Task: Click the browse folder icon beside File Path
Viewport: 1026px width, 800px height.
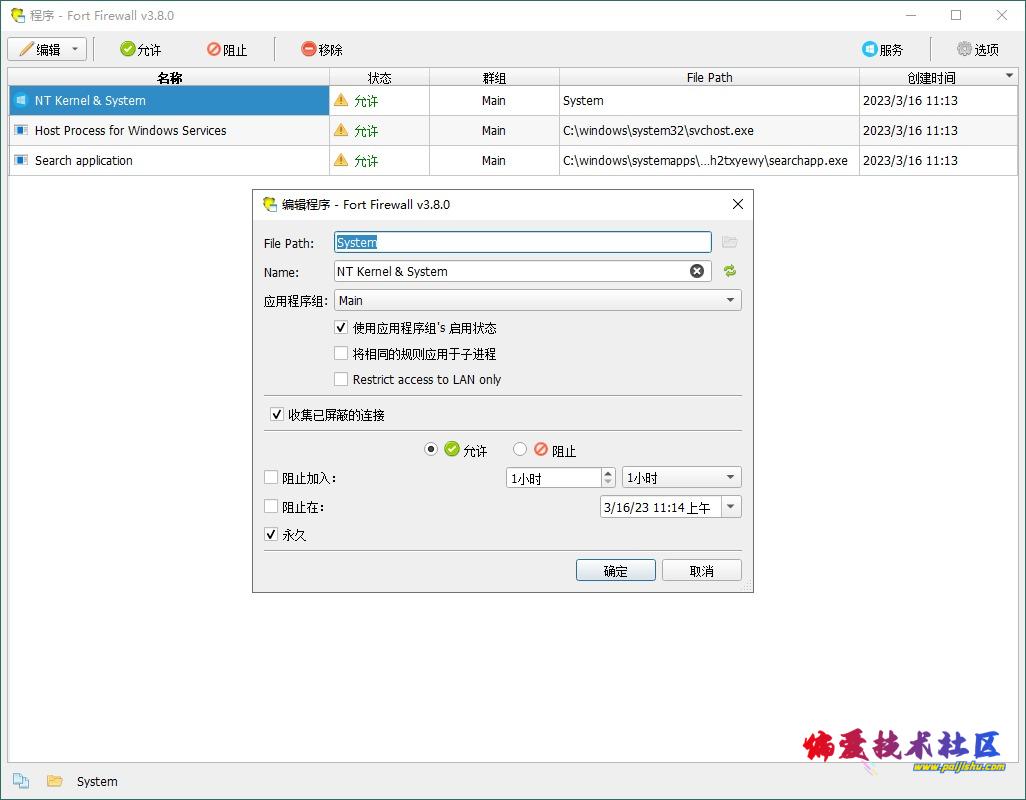Action: coord(730,242)
